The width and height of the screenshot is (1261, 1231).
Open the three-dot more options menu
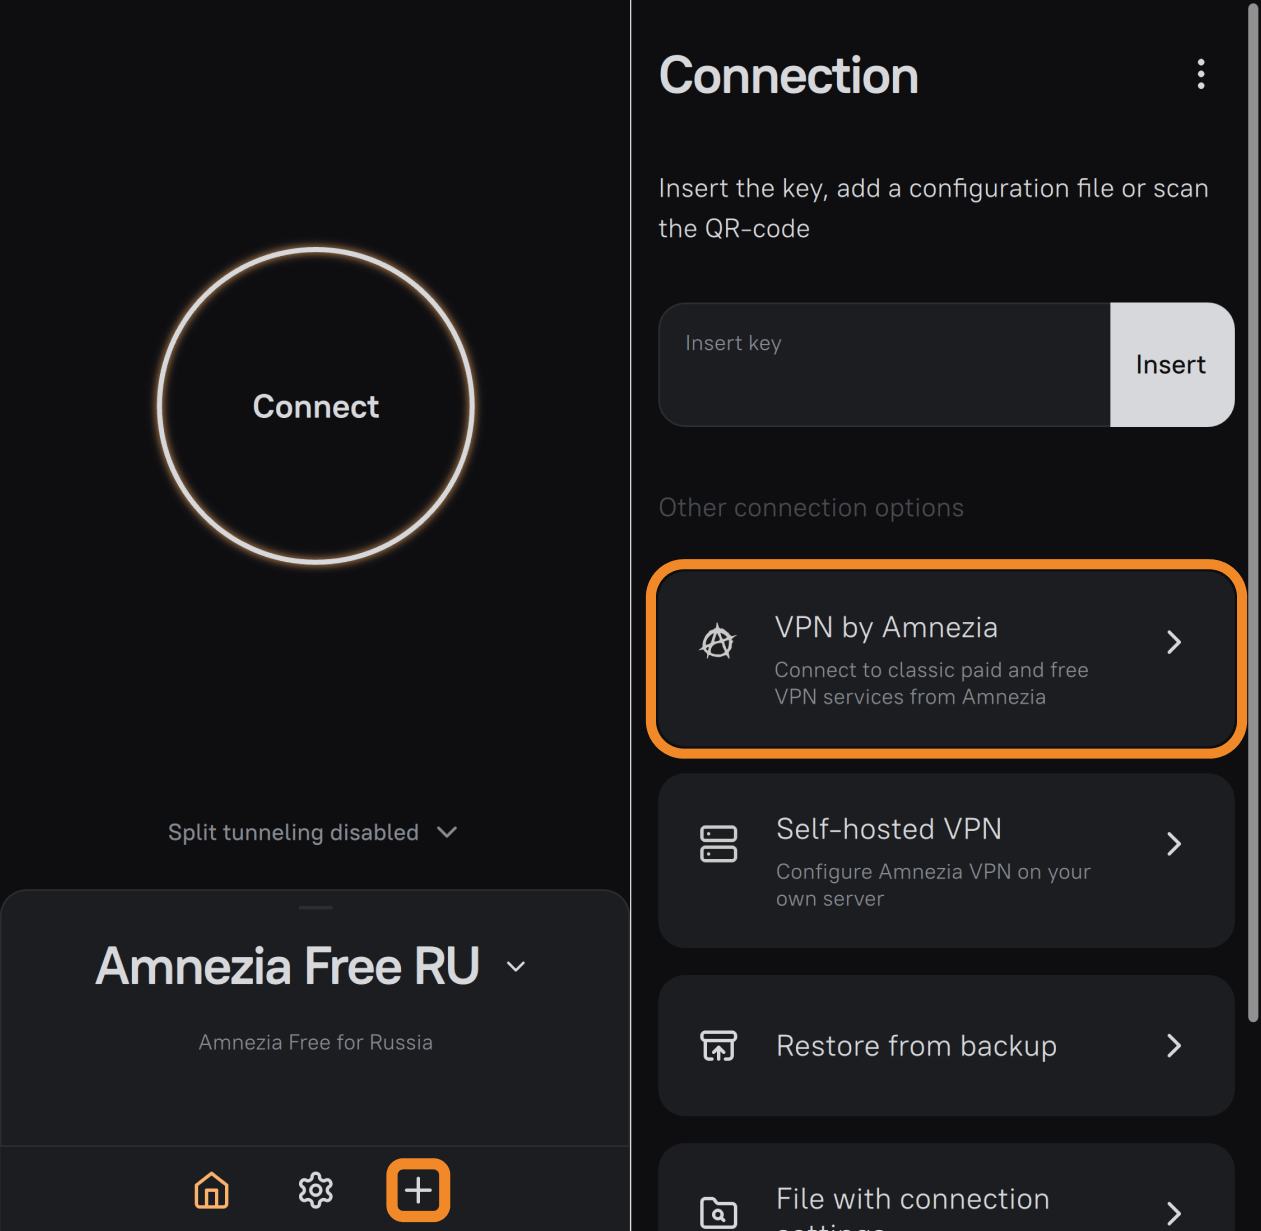(1201, 74)
